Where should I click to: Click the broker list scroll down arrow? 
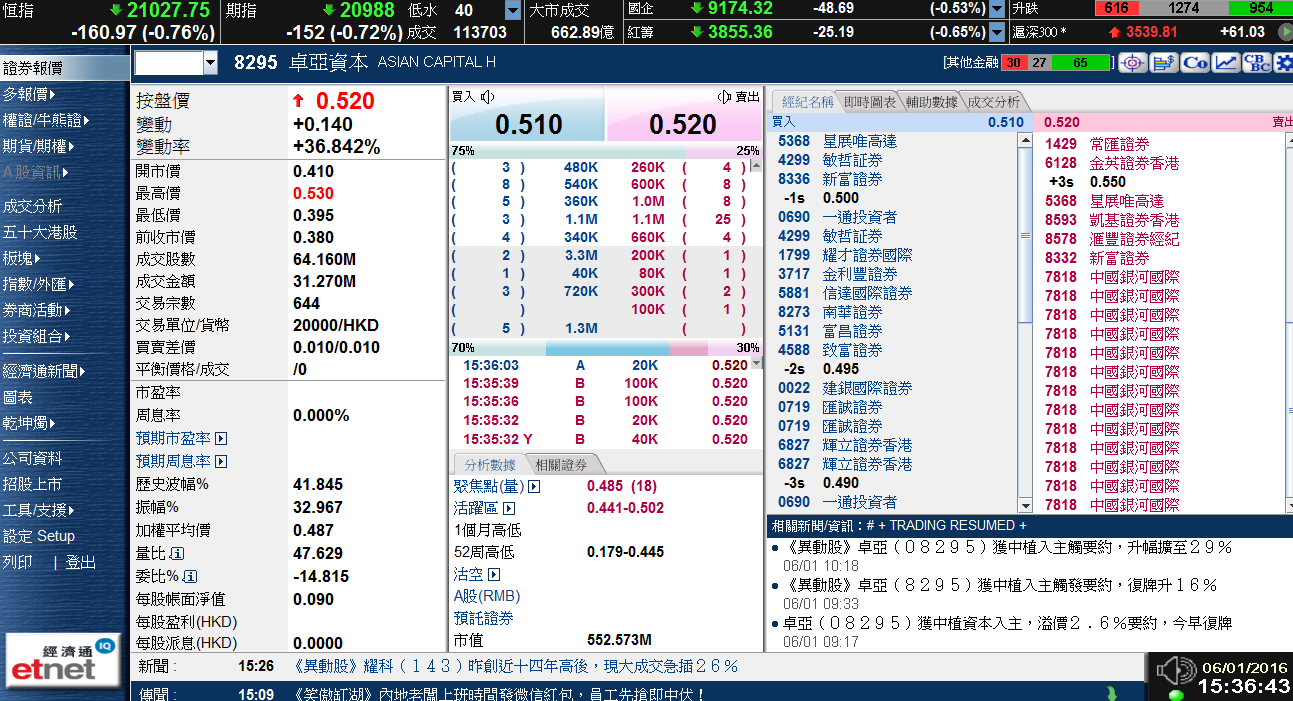[x=1024, y=506]
